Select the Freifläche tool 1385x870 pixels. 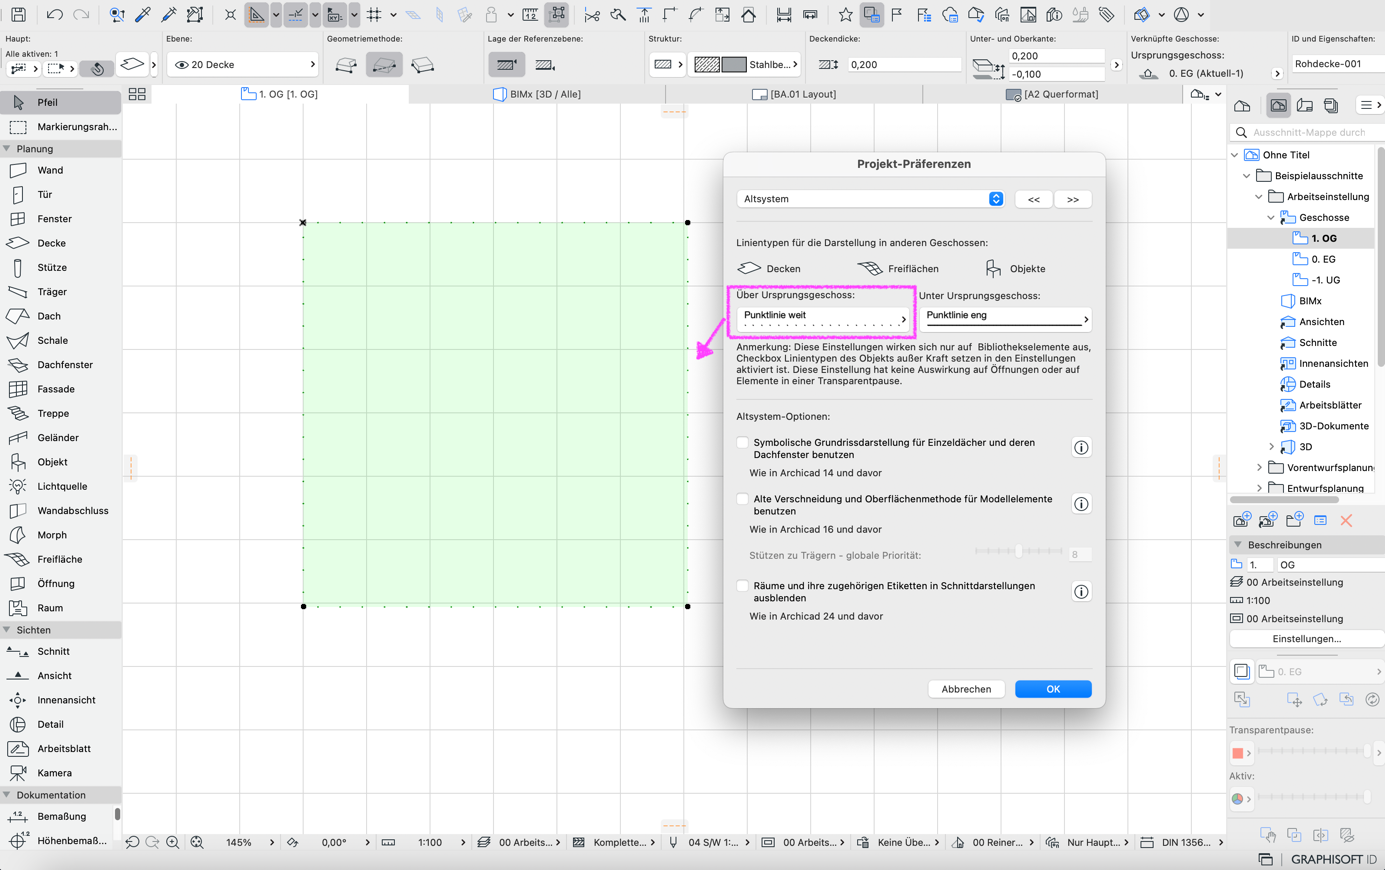(60, 559)
